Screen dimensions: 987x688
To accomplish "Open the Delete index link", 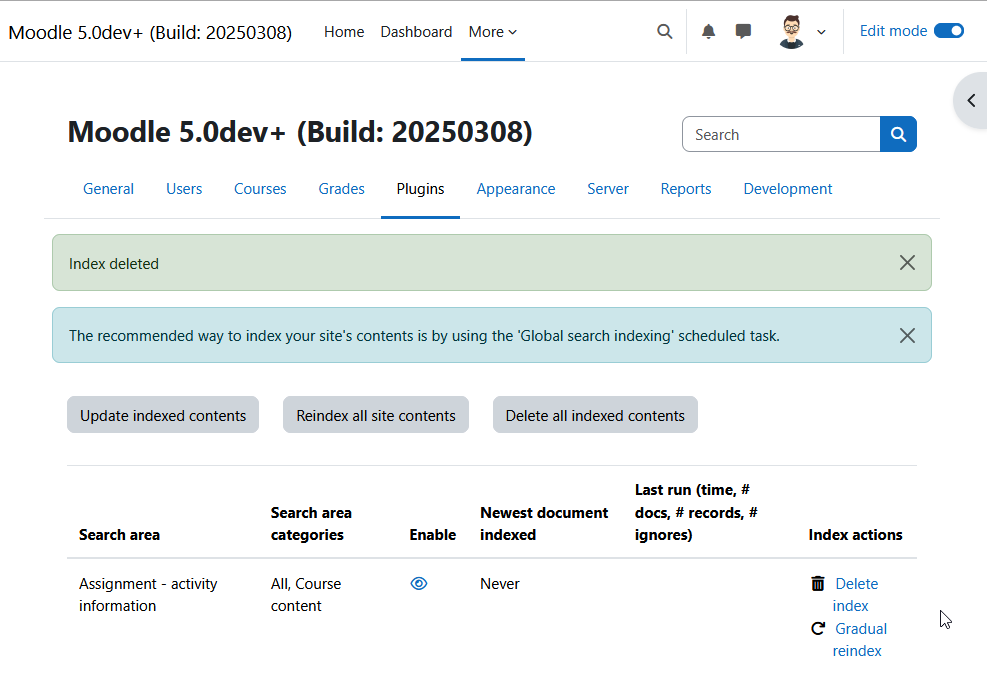I will point(855,594).
